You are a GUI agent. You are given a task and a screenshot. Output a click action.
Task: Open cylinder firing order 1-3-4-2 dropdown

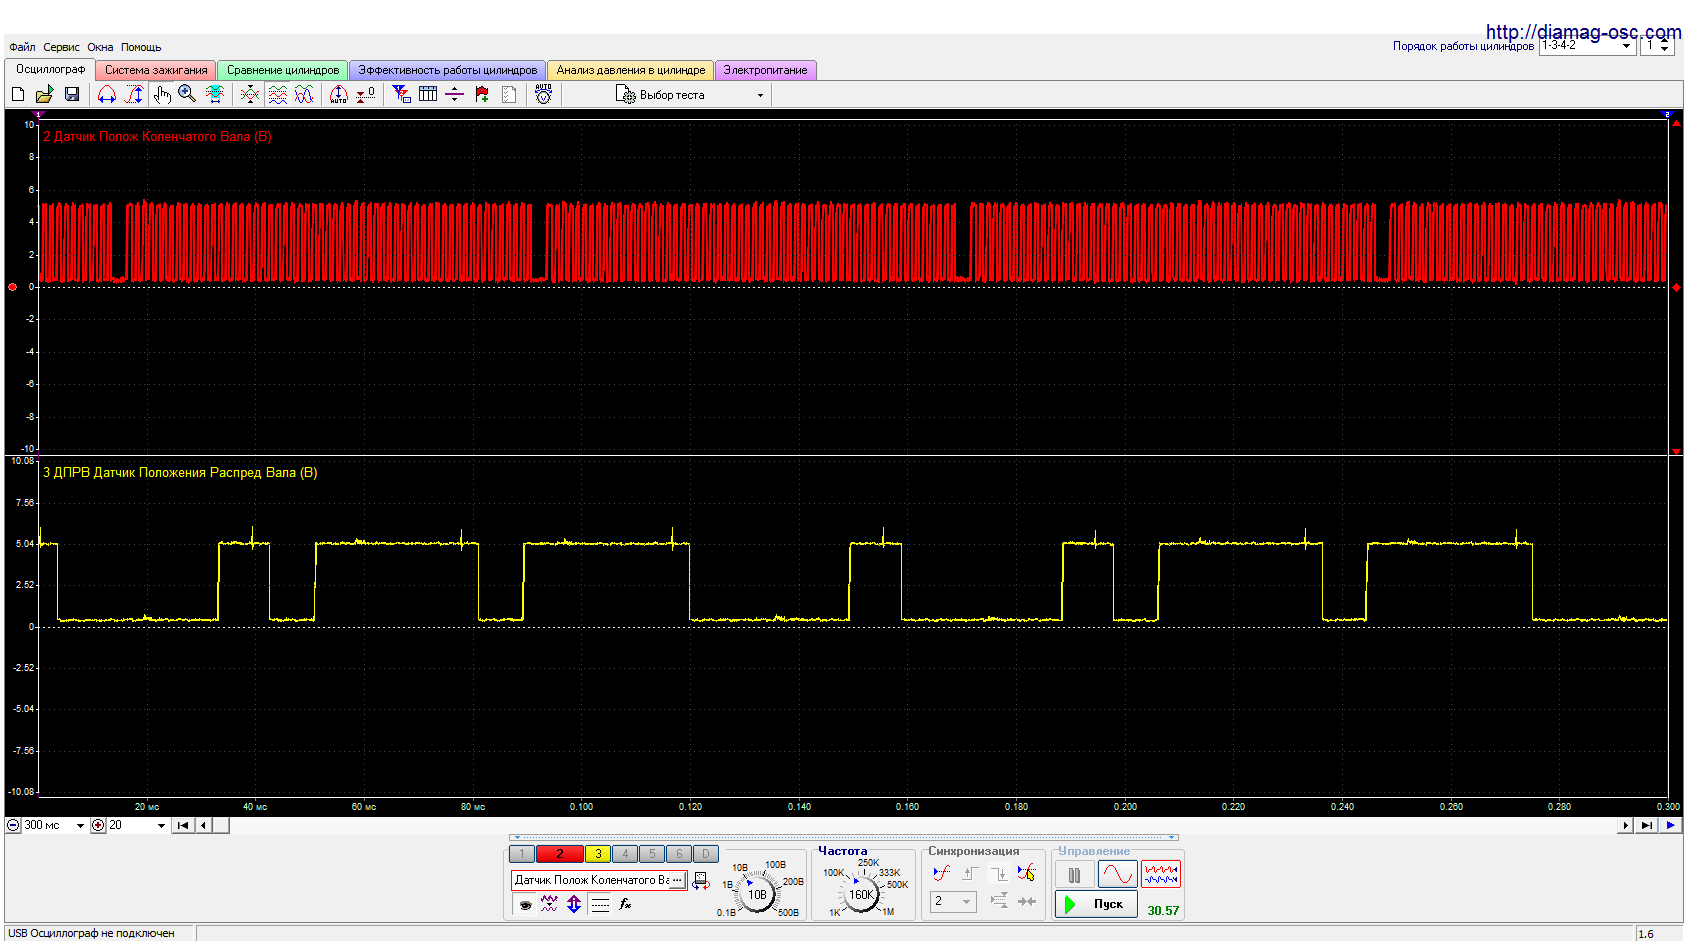1587,46
